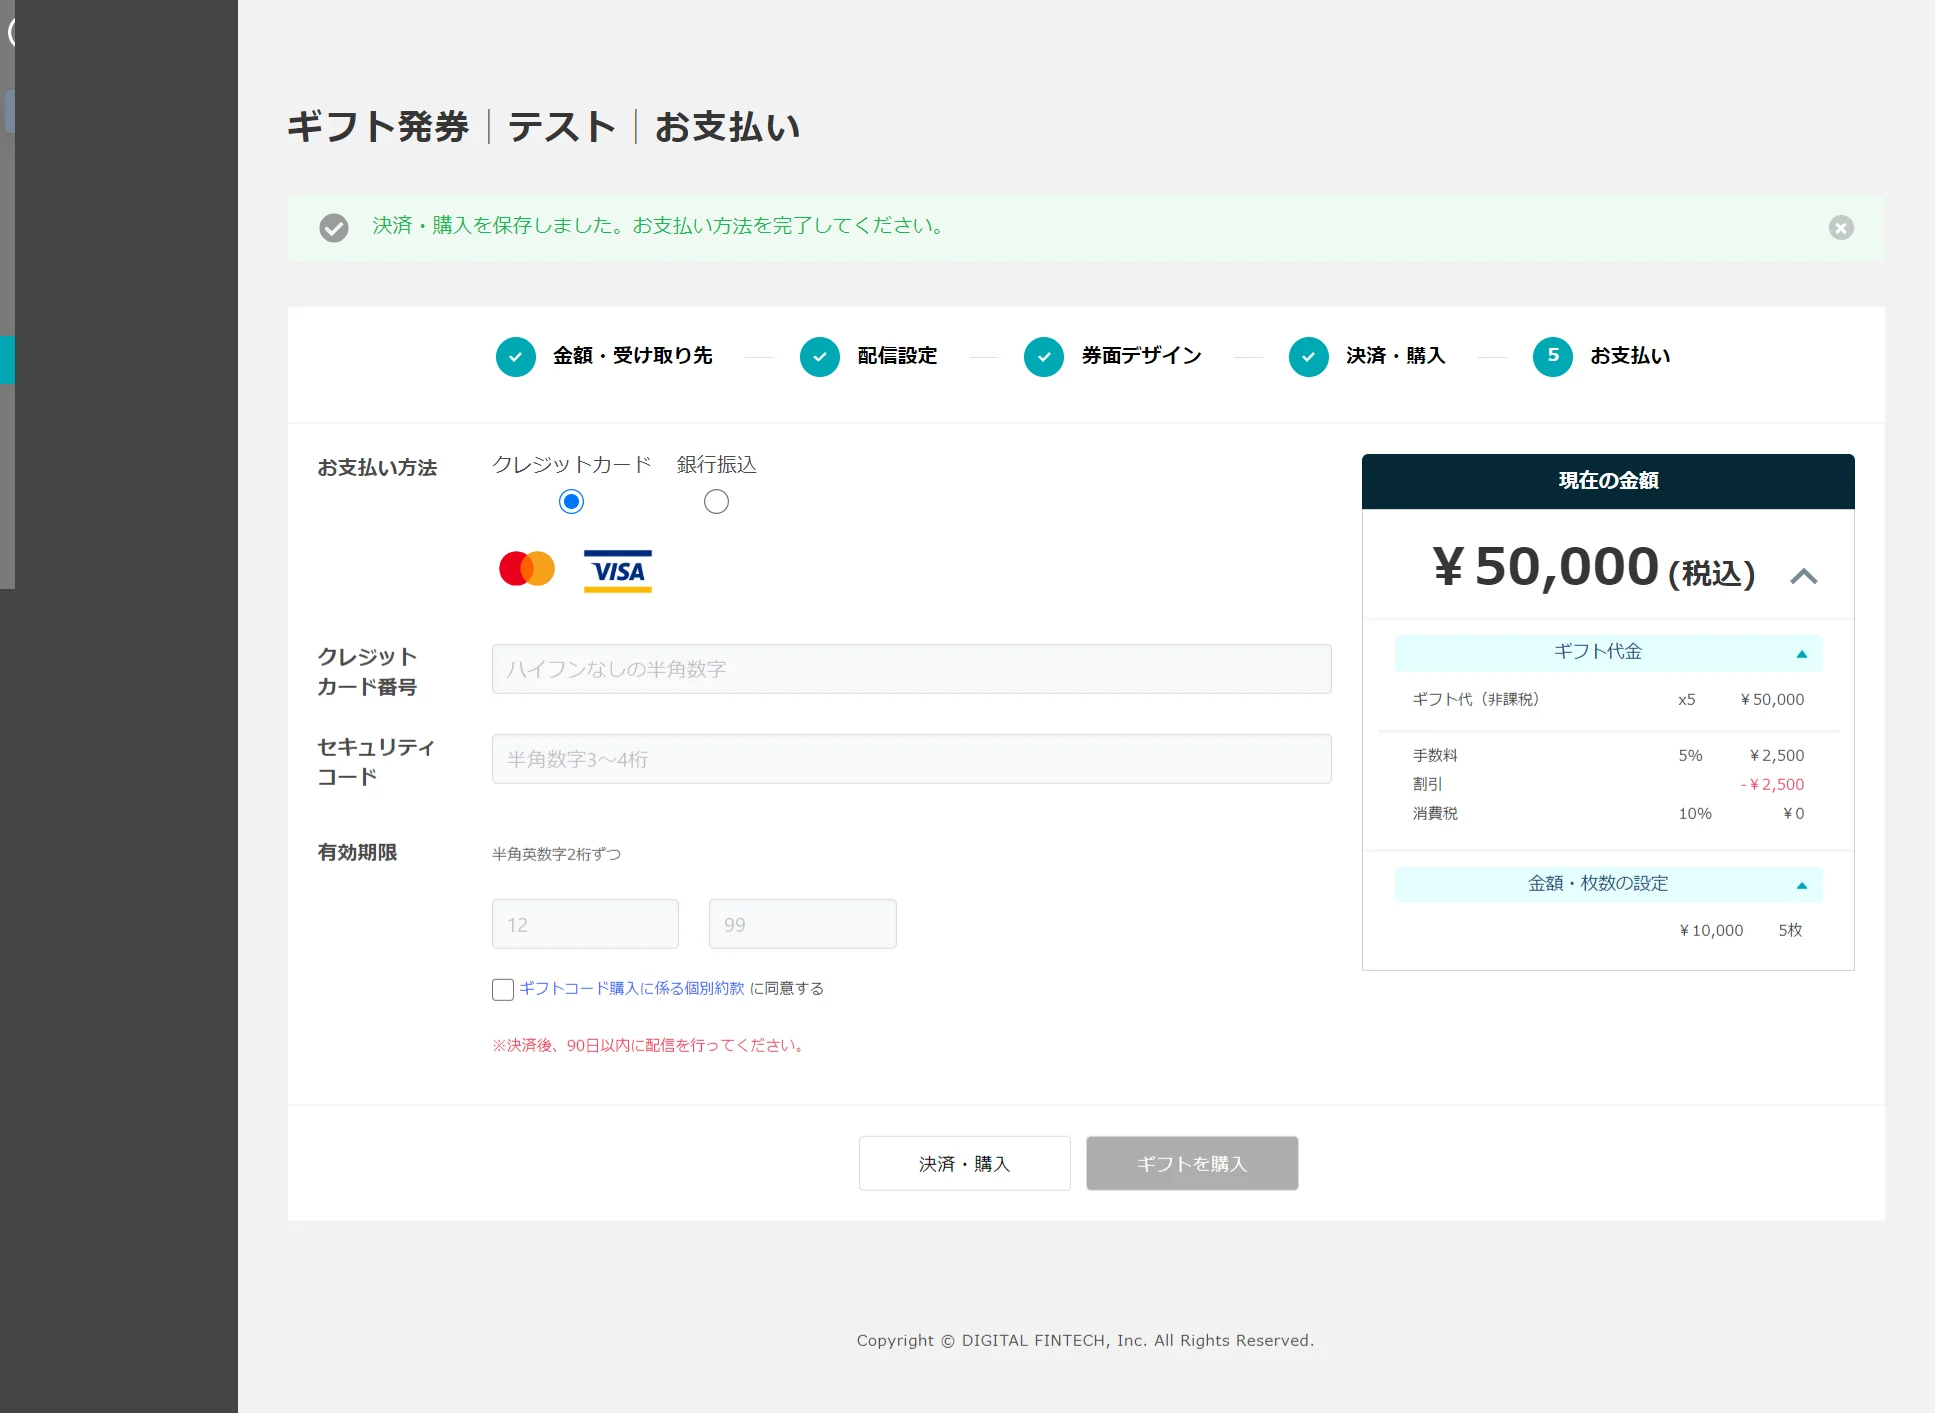Collapse the ギフト代金 section
This screenshot has width=1935, height=1413.
pos(1608,653)
